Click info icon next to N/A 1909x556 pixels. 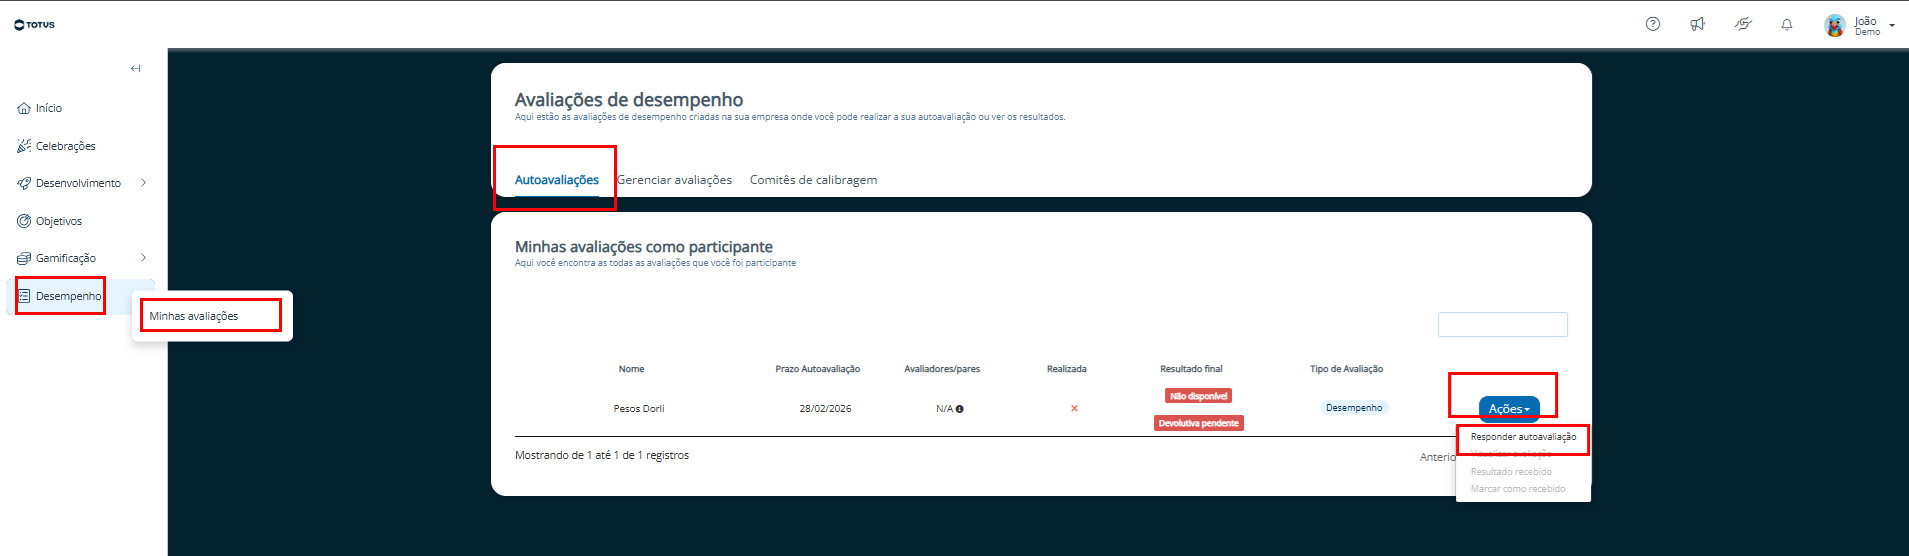click(960, 409)
